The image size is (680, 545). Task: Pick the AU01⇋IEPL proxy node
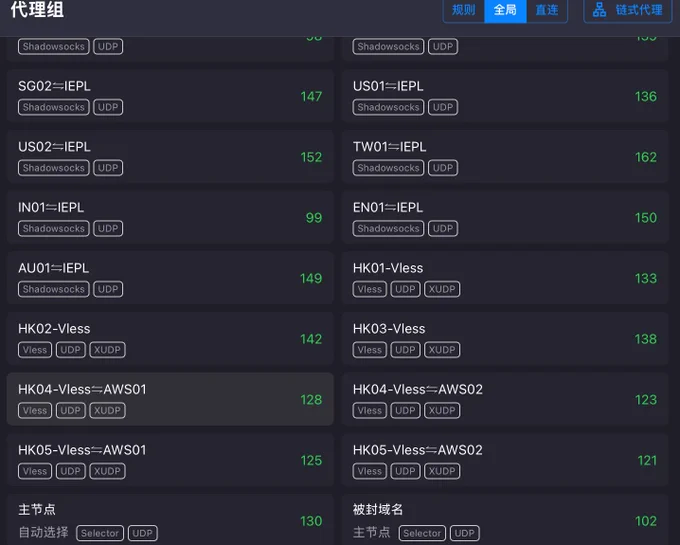pyautogui.click(x=170, y=278)
